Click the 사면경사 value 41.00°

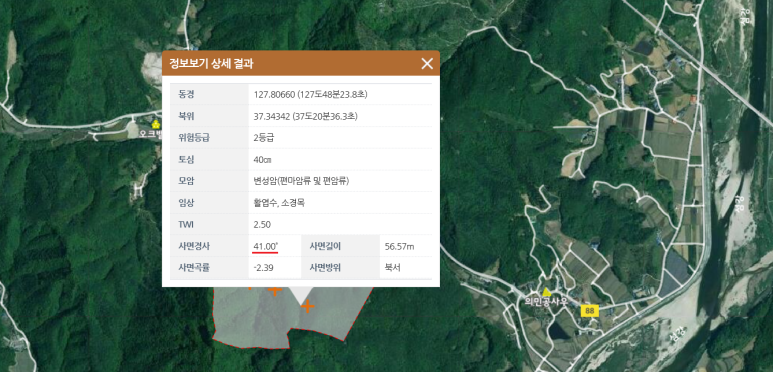click(x=266, y=246)
